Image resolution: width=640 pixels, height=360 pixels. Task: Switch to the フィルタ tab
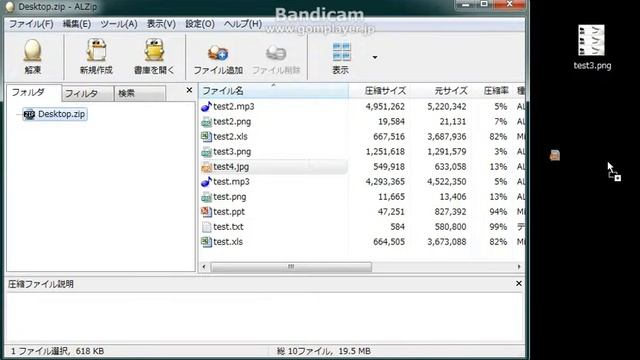[x=87, y=93]
